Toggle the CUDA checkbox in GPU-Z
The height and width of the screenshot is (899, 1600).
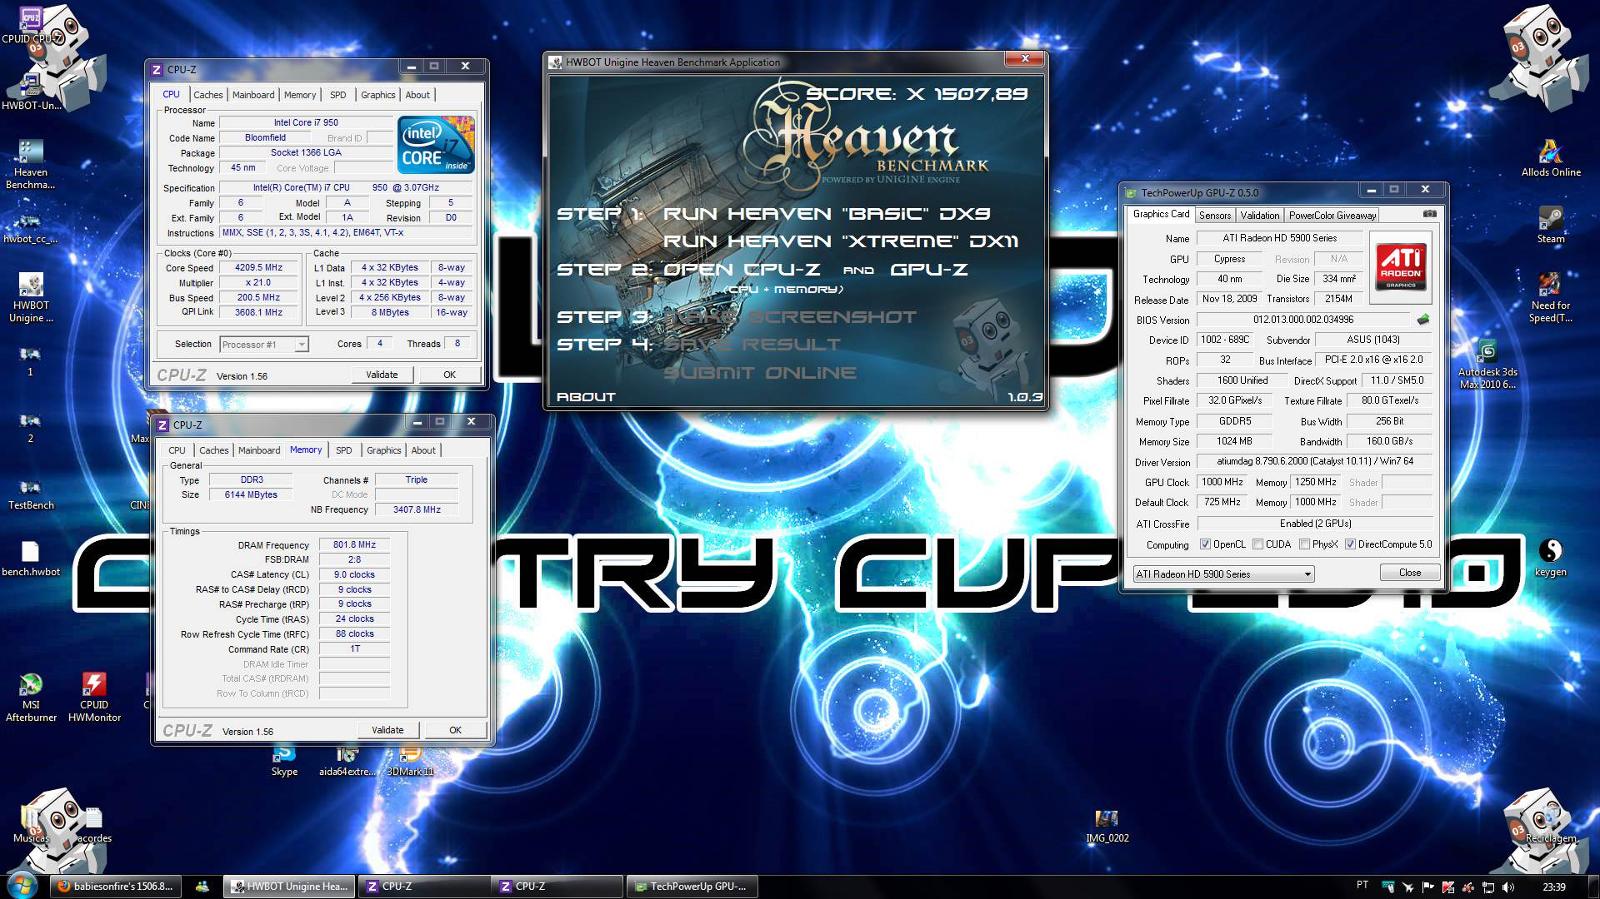(x=1257, y=544)
